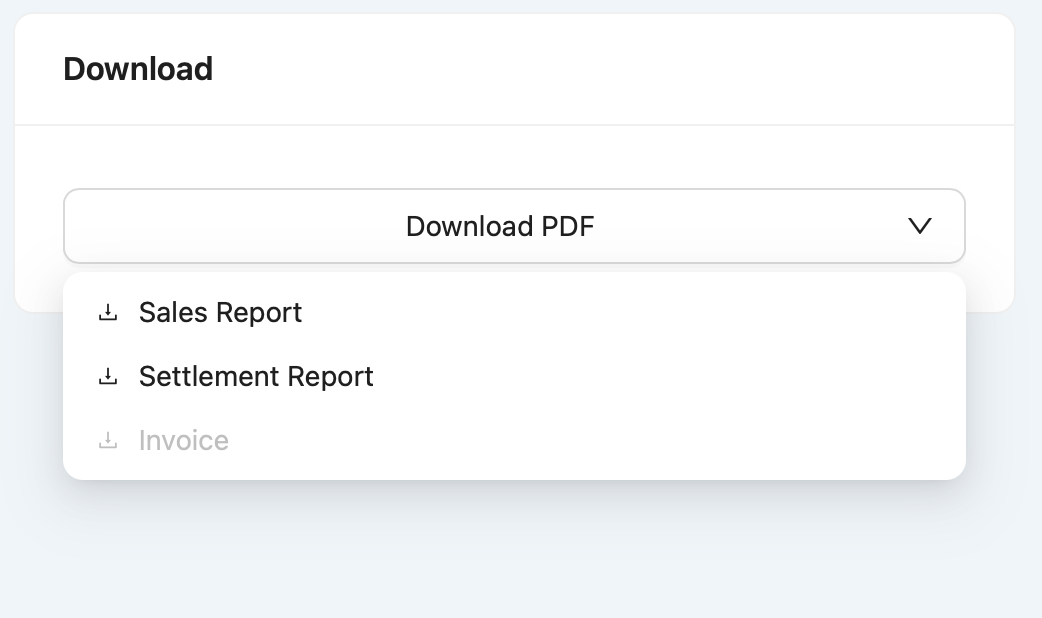
Task: Toggle the Download PDF combo box
Action: pos(514,226)
